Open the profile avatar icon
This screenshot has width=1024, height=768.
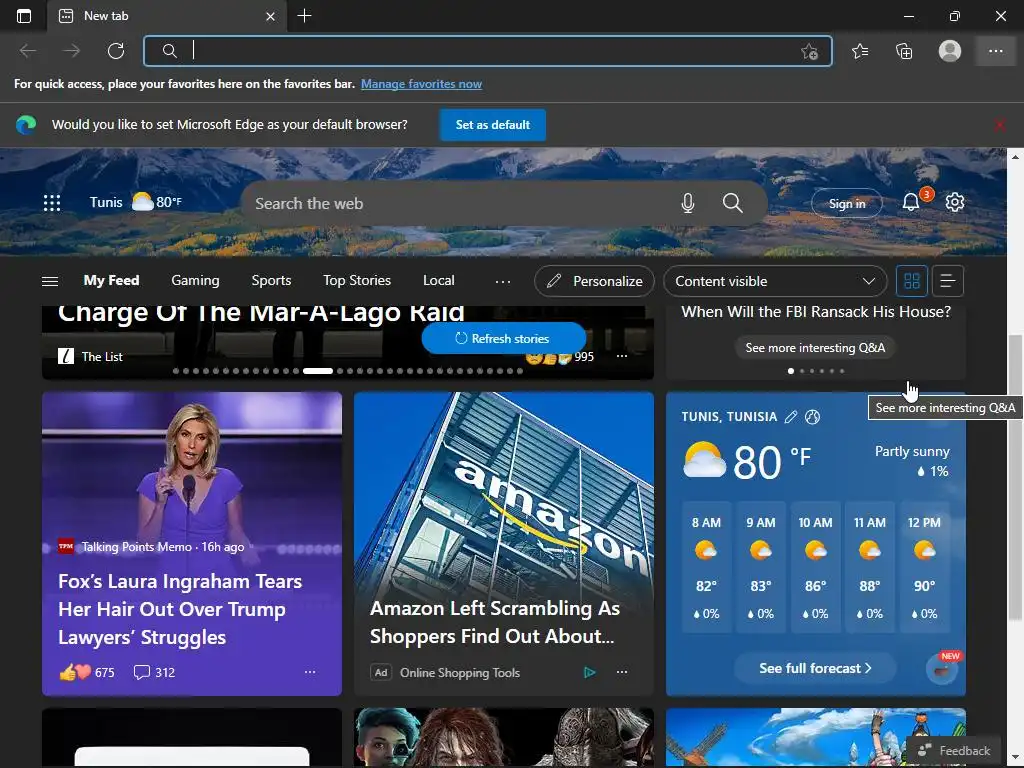tap(950, 51)
